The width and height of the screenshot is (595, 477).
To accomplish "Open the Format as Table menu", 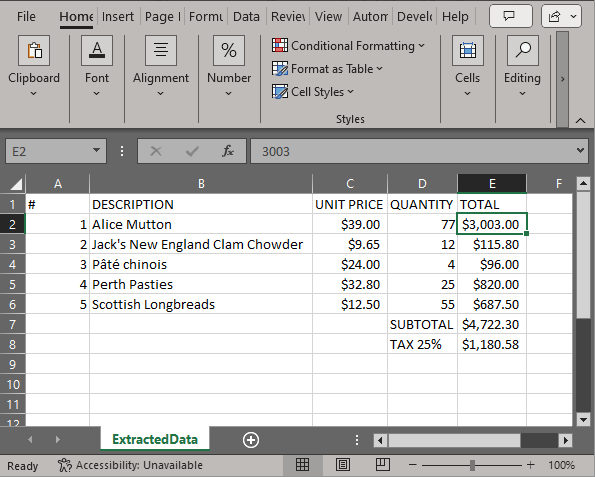I will 327,69.
